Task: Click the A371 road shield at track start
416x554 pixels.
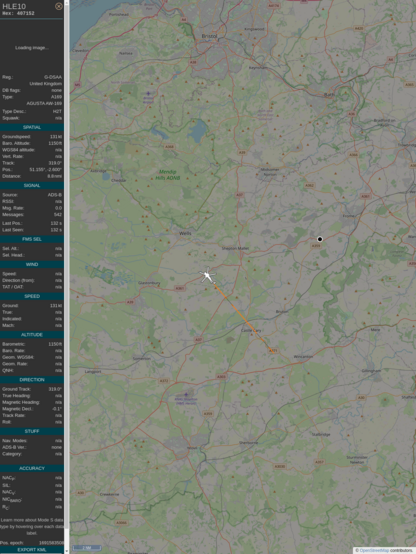Action: [x=273, y=351]
